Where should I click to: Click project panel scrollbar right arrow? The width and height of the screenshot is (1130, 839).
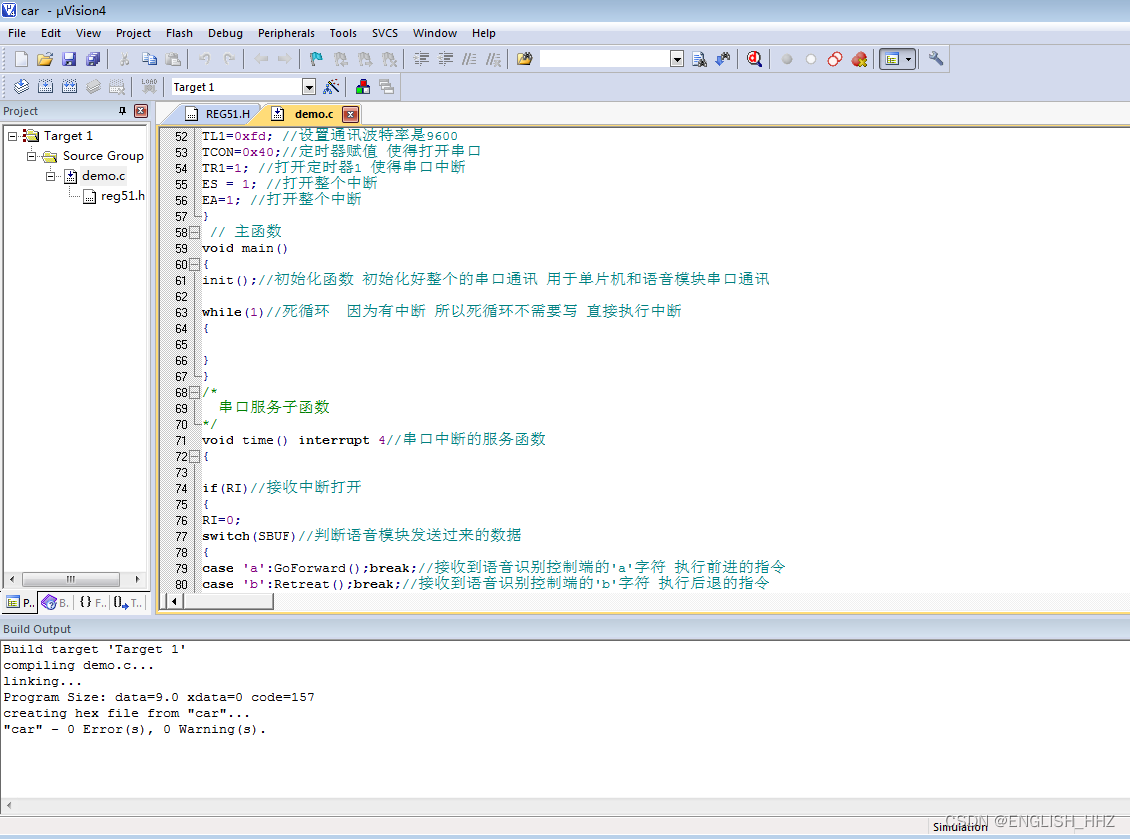pyautogui.click(x=137, y=580)
